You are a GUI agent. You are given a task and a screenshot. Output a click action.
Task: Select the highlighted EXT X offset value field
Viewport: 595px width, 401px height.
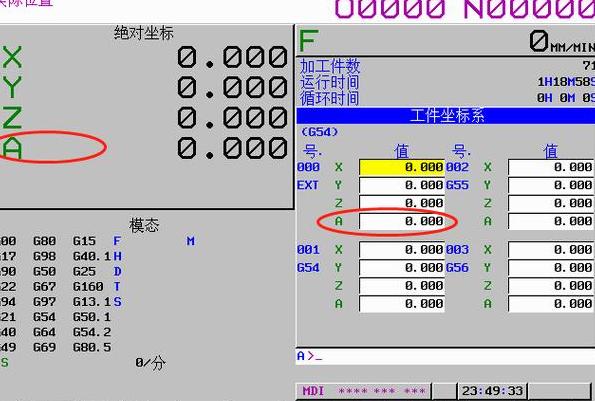[x=402, y=167]
